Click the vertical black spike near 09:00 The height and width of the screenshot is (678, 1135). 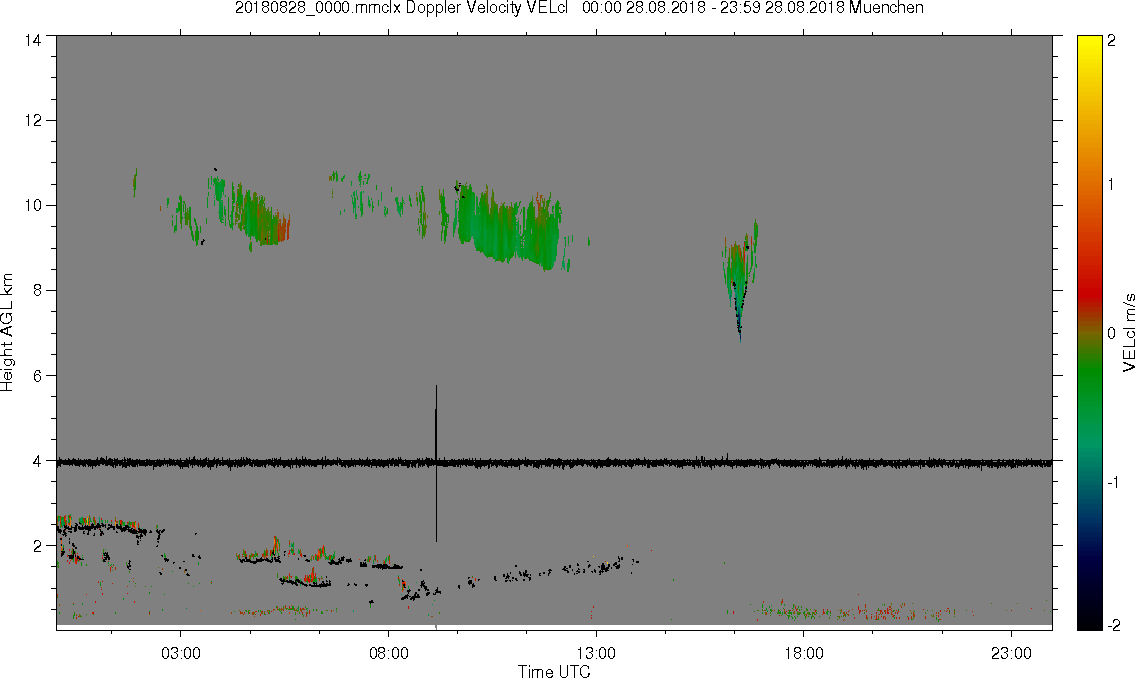pos(436,463)
